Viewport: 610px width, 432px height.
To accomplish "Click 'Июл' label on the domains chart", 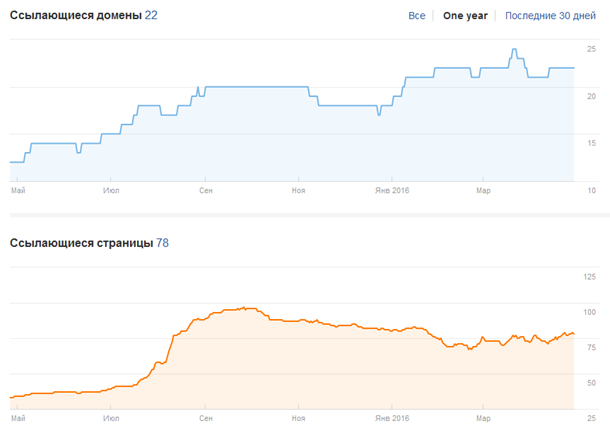I will (111, 190).
